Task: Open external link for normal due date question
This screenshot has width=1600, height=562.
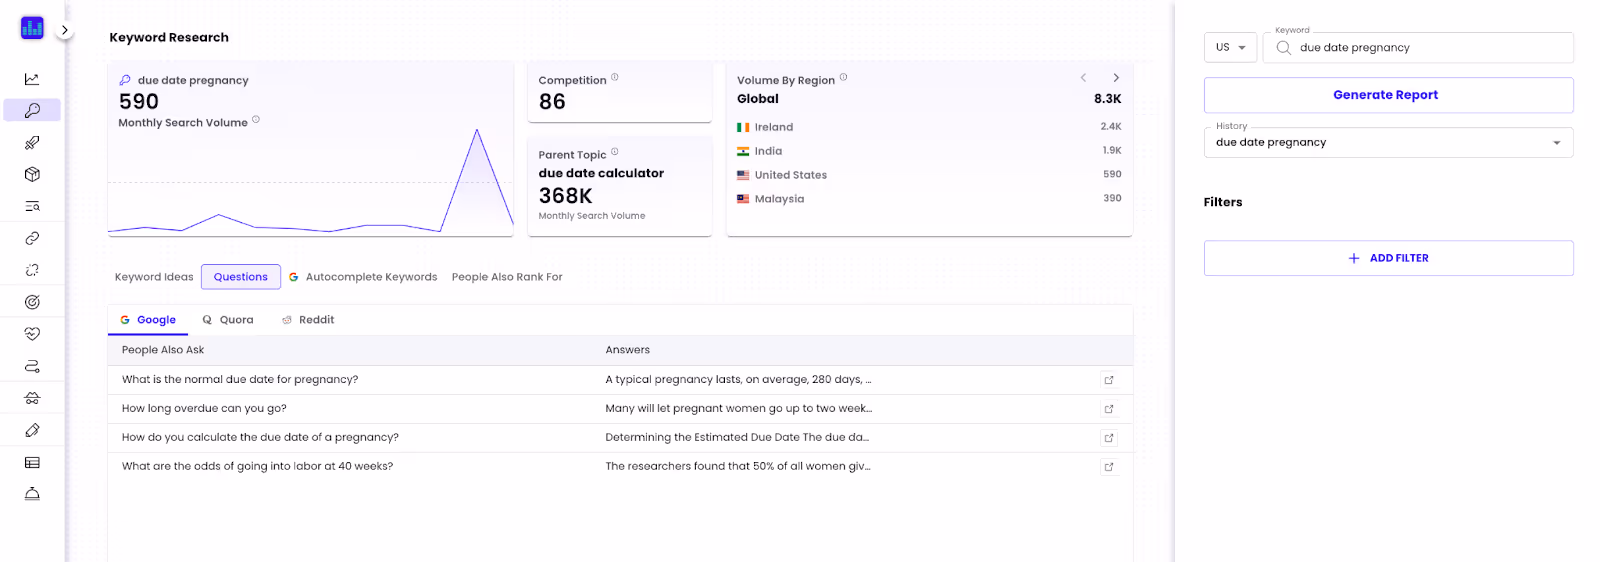Action: tap(1108, 380)
